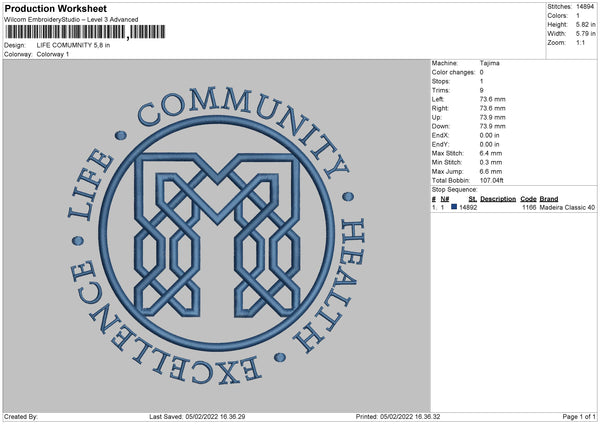Image resolution: width=600 pixels, height=424 pixels.
Task: Click the 'Created By:' label
Action: coord(21,416)
